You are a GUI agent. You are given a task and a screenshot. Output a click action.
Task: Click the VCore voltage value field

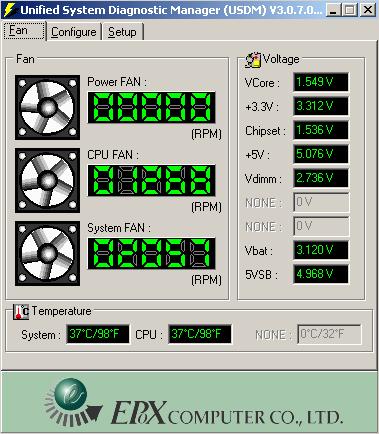(x=321, y=82)
